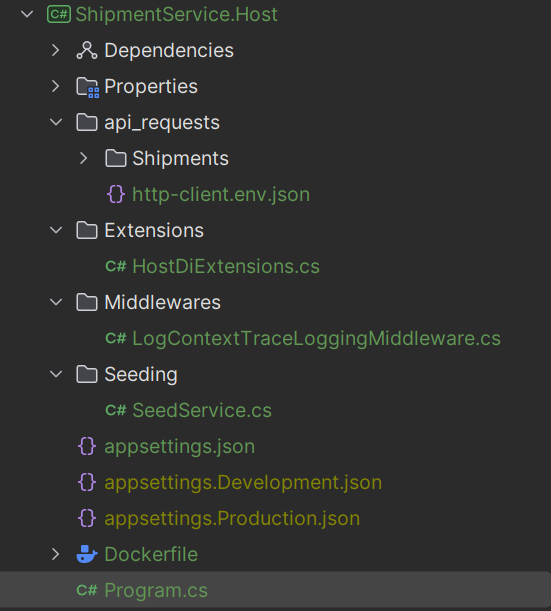Open the SeedService.cs file
551x611 pixels.
(x=202, y=410)
